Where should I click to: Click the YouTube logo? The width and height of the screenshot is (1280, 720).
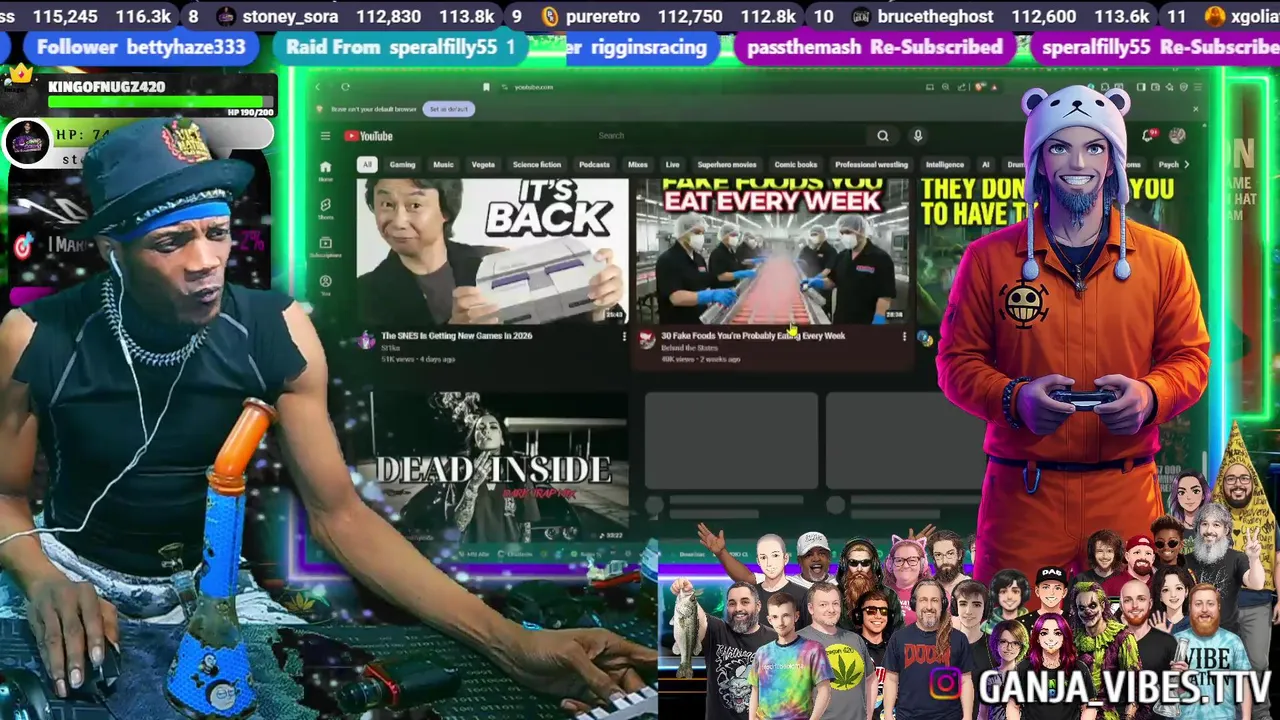(x=369, y=136)
